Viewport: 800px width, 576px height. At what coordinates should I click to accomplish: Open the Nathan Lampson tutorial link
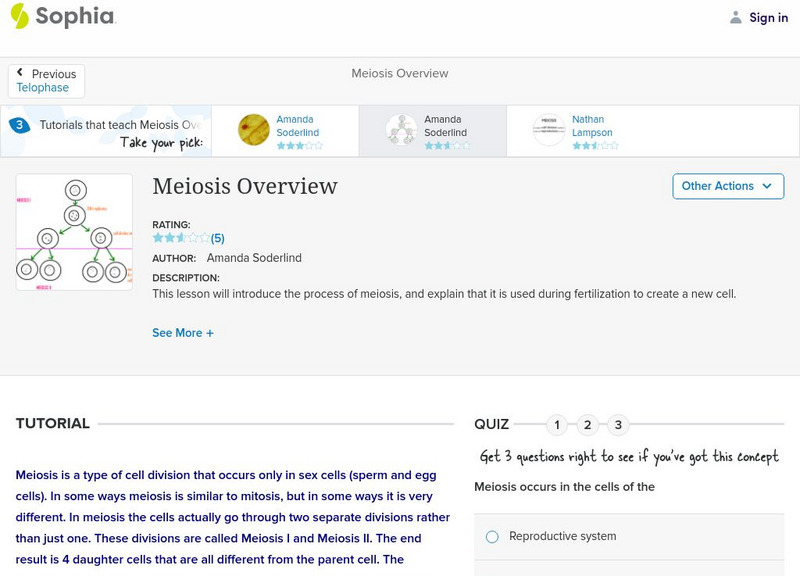coord(592,126)
